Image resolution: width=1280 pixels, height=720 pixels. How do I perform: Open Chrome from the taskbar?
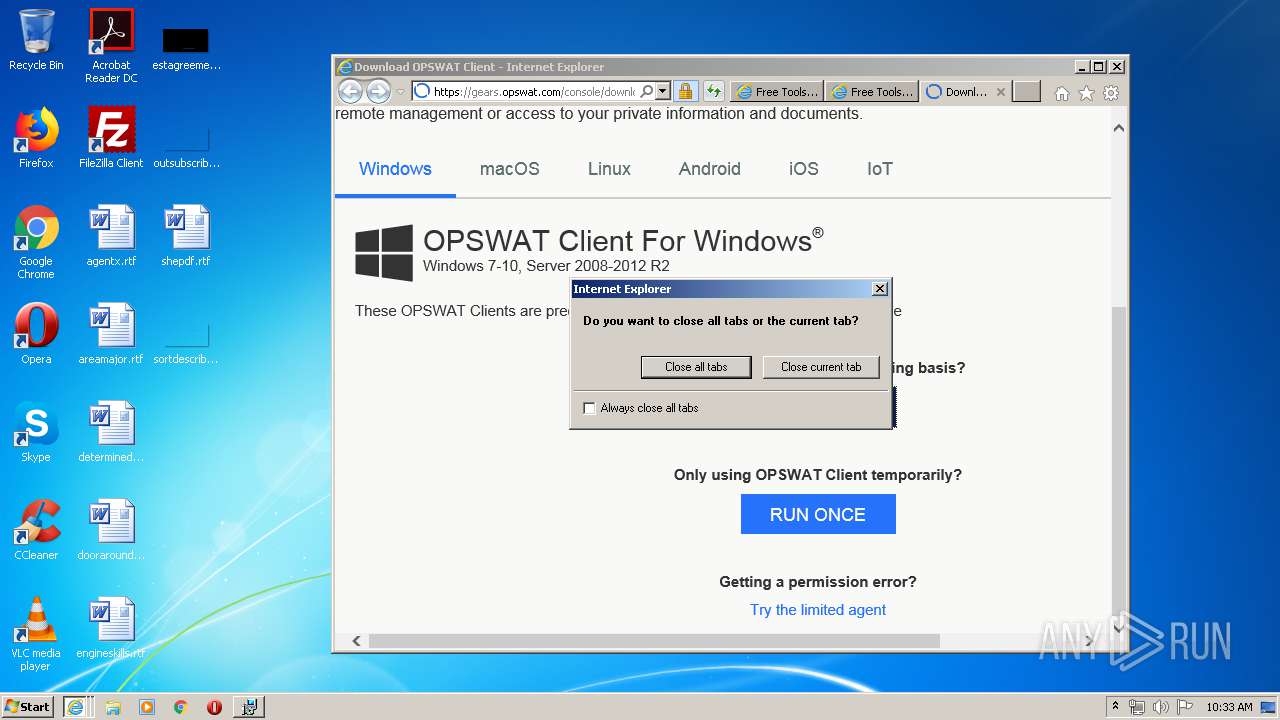[x=180, y=706]
